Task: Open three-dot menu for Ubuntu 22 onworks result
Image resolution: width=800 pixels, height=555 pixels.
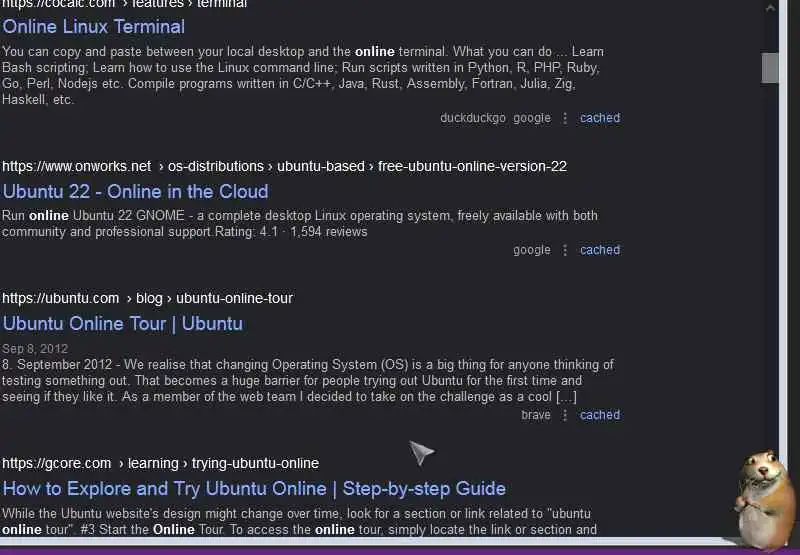Action: click(x=565, y=250)
